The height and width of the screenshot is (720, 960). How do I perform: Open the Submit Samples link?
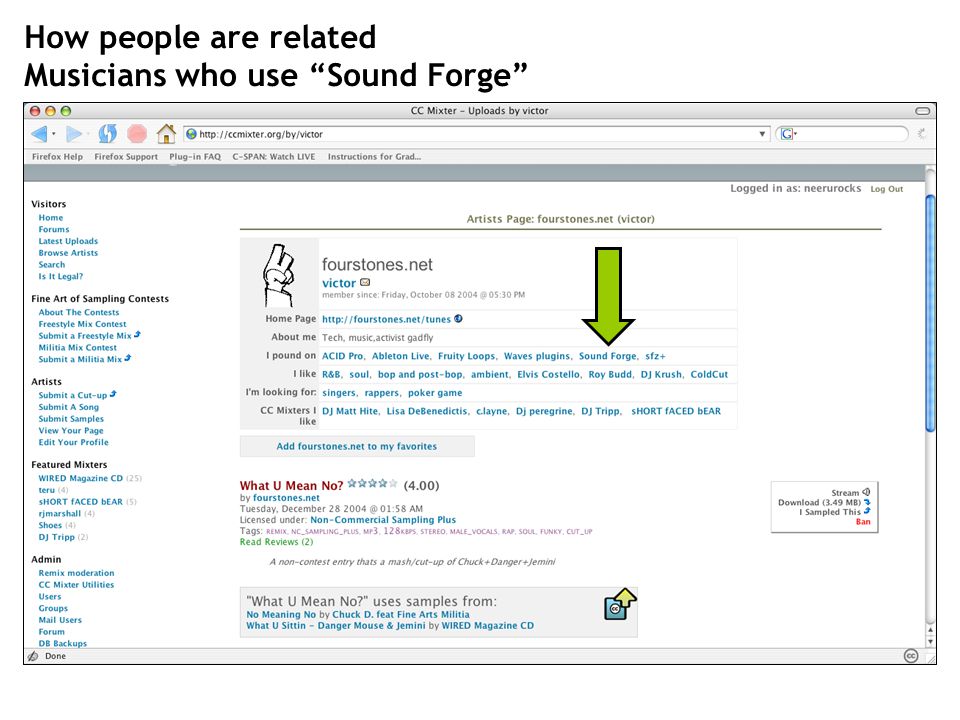71,419
